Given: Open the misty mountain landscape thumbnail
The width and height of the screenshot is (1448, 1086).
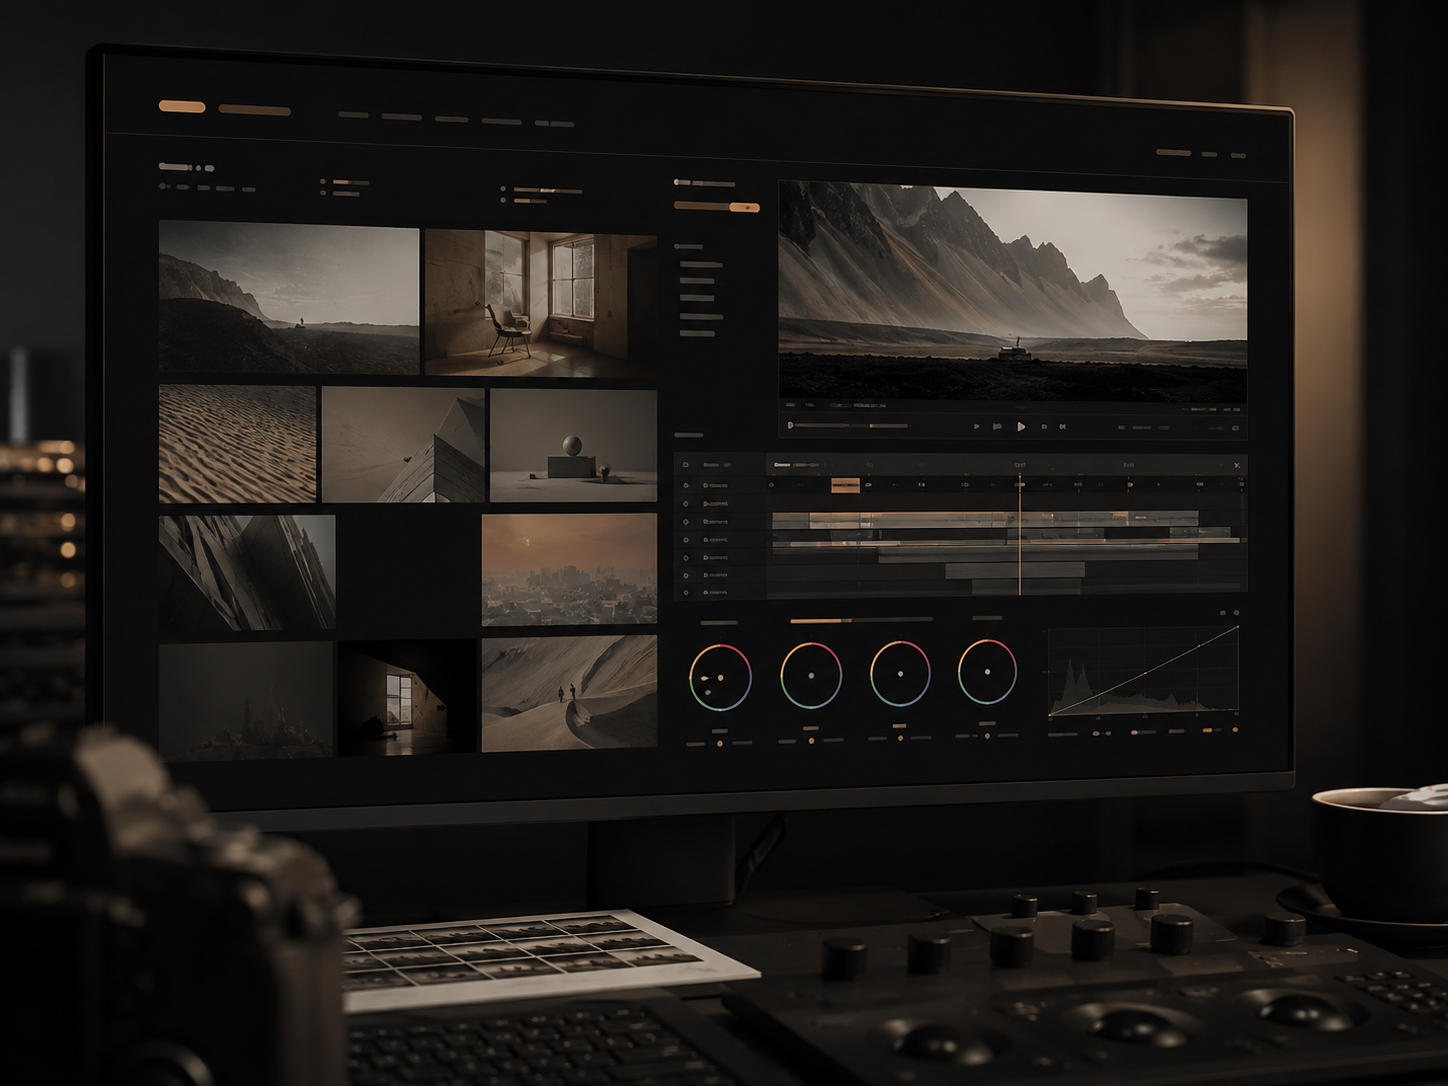Looking at the screenshot, I should pos(289,298).
